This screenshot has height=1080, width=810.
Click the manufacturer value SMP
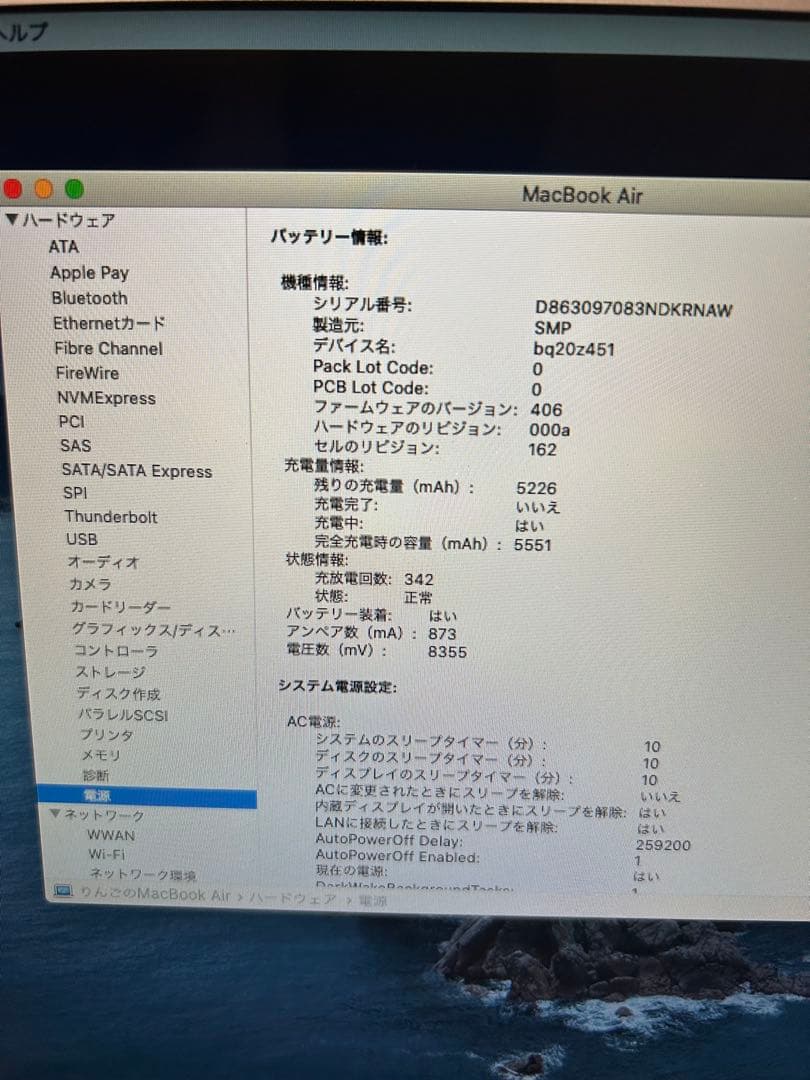(552, 329)
